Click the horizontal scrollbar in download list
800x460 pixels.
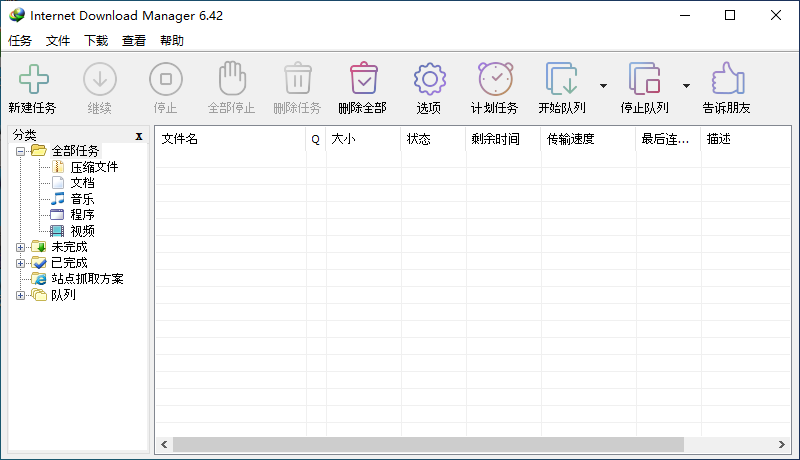coord(430,444)
